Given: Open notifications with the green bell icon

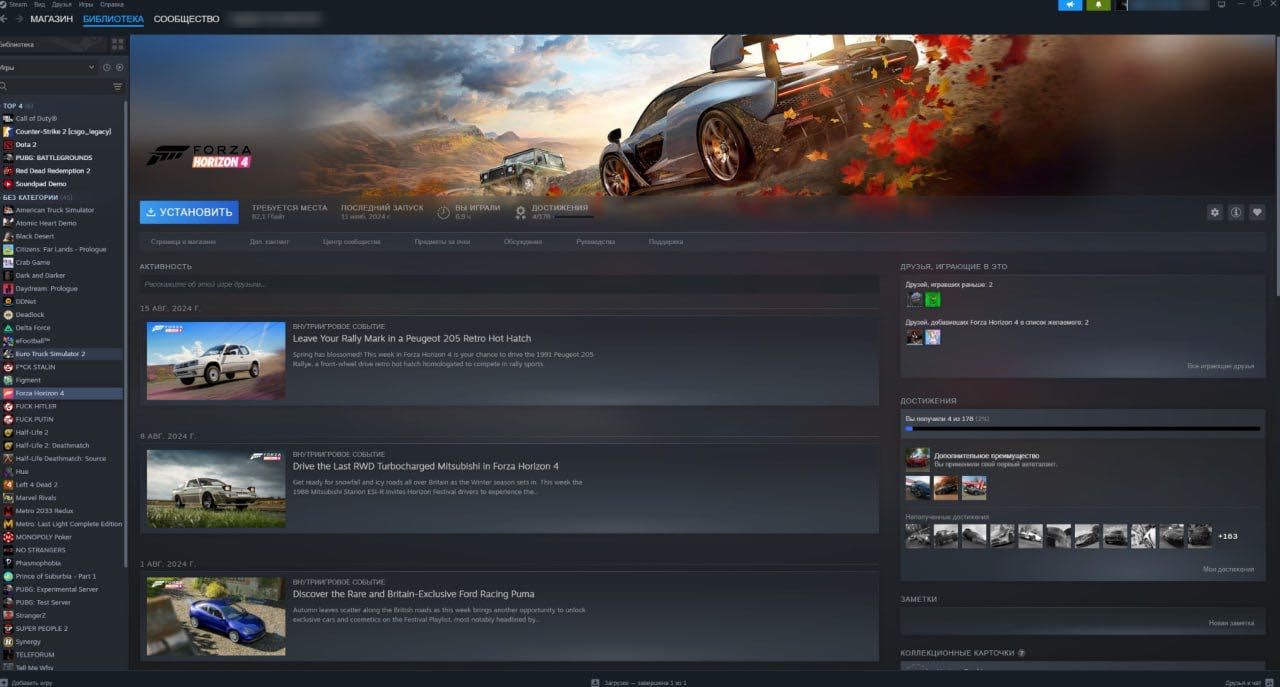Looking at the screenshot, I should point(1098,5).
